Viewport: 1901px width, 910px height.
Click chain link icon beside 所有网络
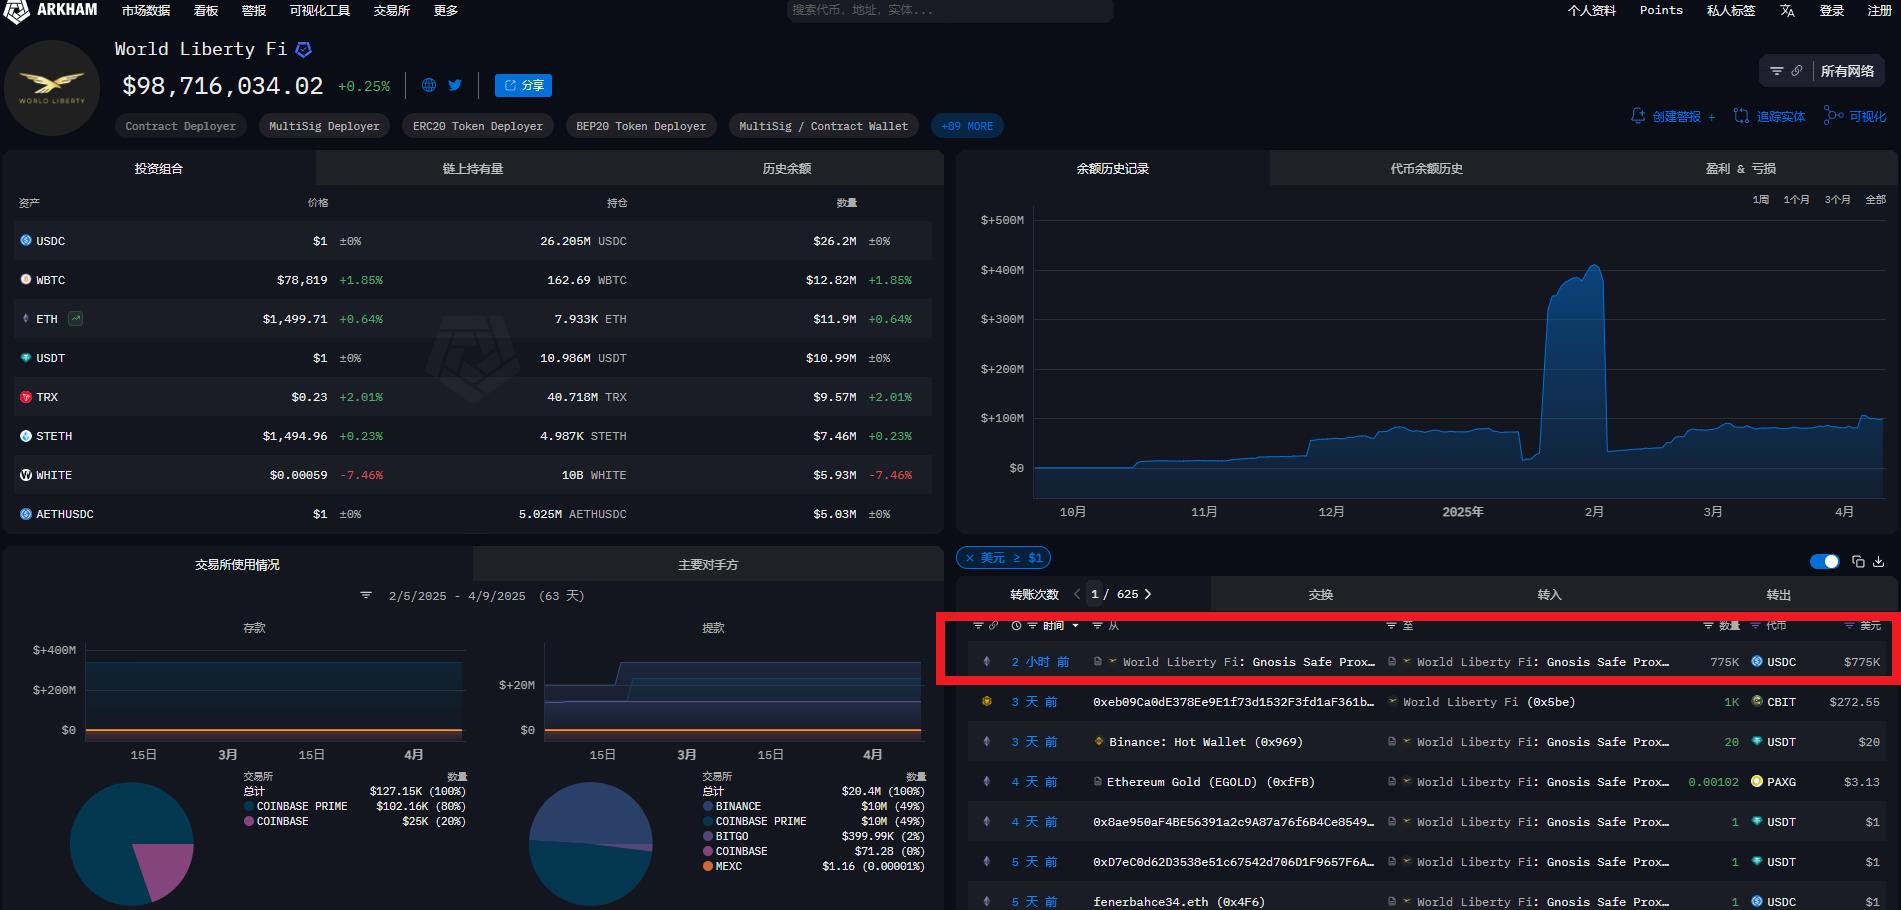[x=1797, y=71]
